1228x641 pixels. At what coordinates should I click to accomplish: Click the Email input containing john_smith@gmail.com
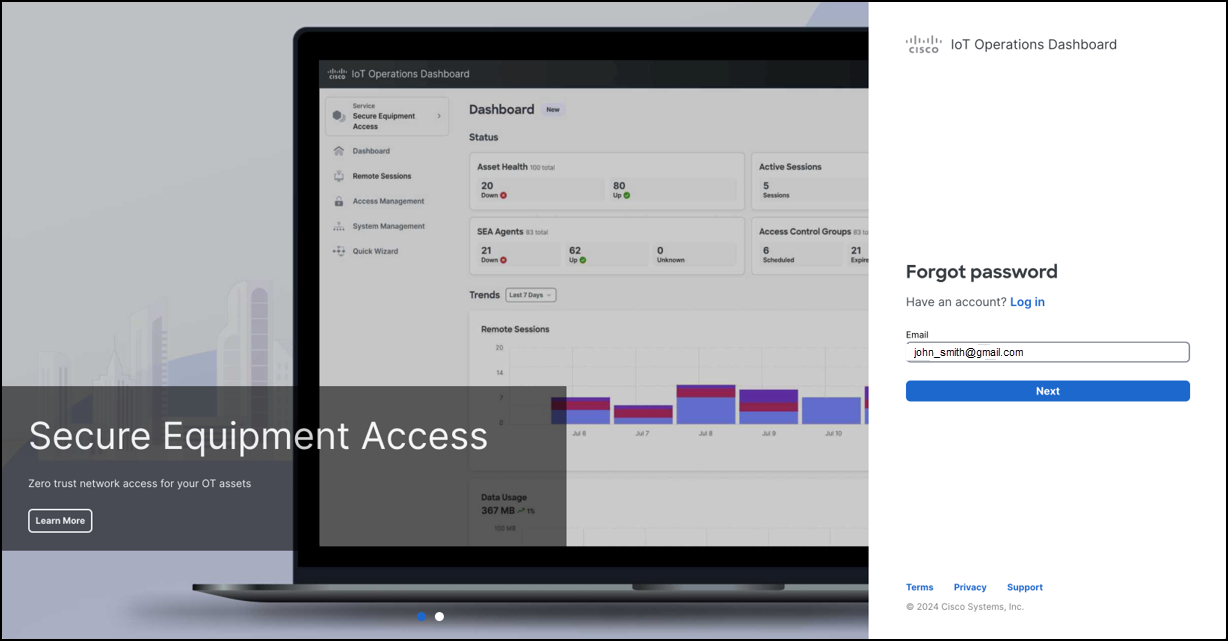[x=1047, y=351]
